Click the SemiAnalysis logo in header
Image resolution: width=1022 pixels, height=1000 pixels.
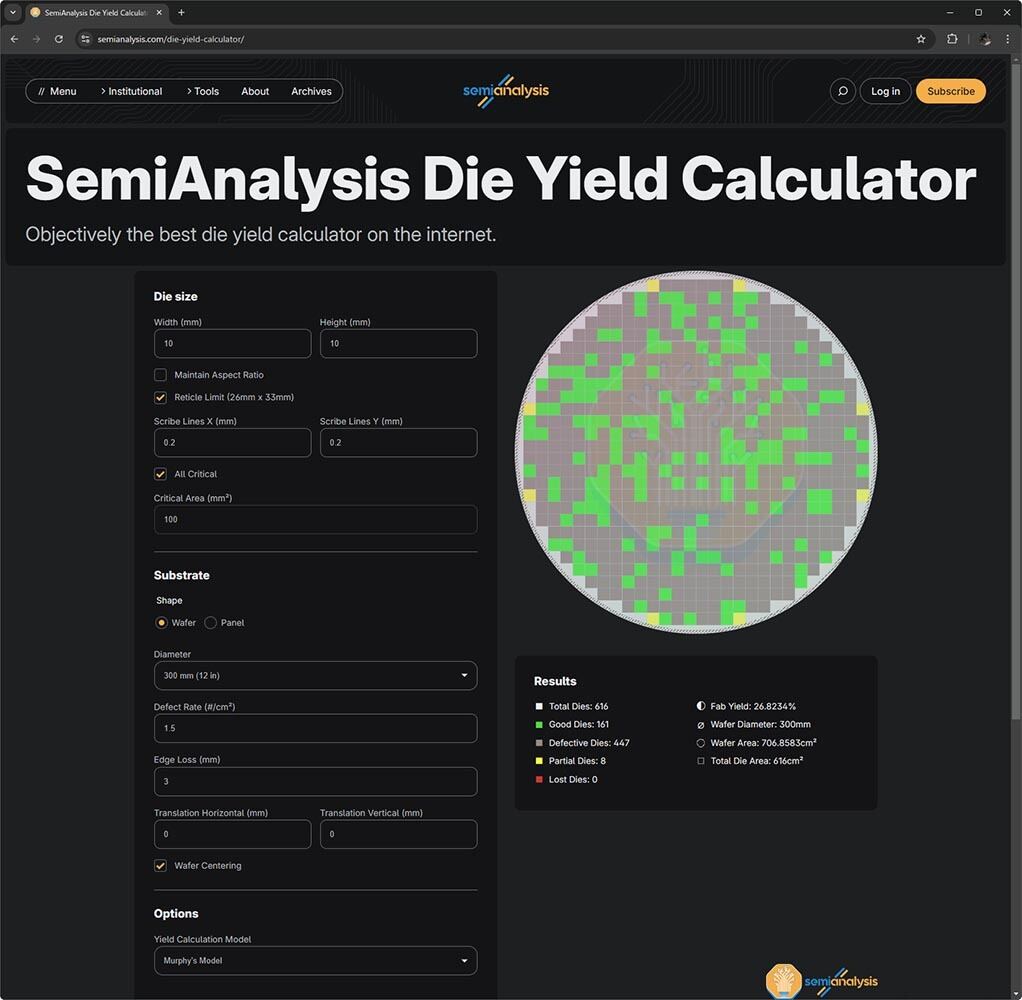pyautogui.click(x=506, y=91)
